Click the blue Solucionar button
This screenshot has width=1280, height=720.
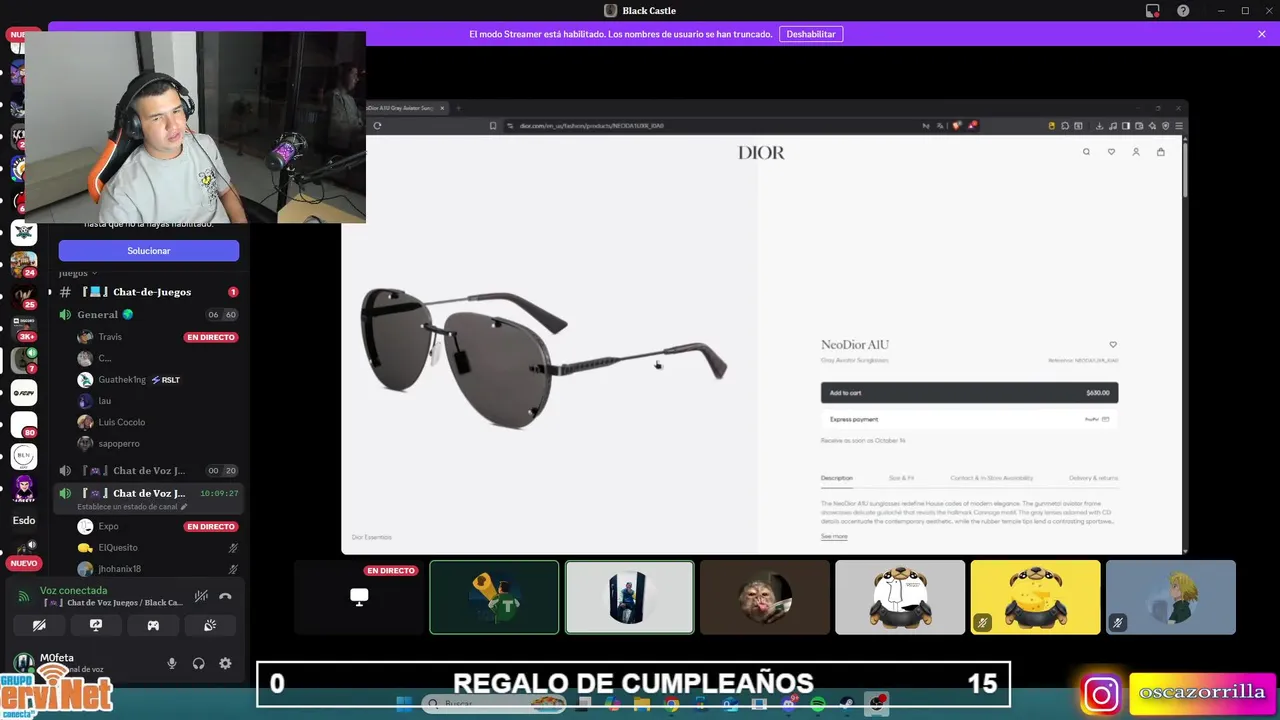(149, 251)
